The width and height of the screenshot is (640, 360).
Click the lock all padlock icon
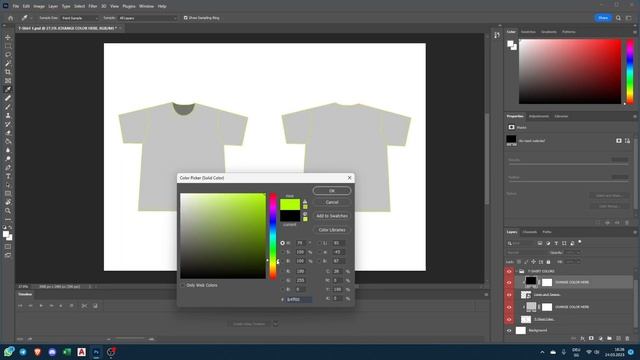click(x=548, y=262)
